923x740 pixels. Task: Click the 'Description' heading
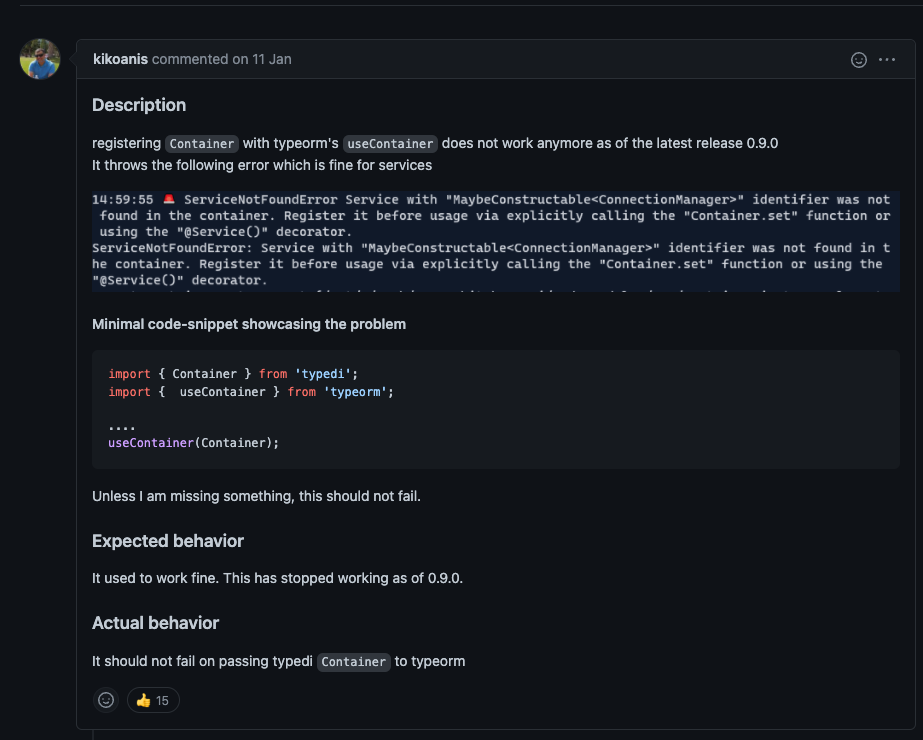point(139,105)
